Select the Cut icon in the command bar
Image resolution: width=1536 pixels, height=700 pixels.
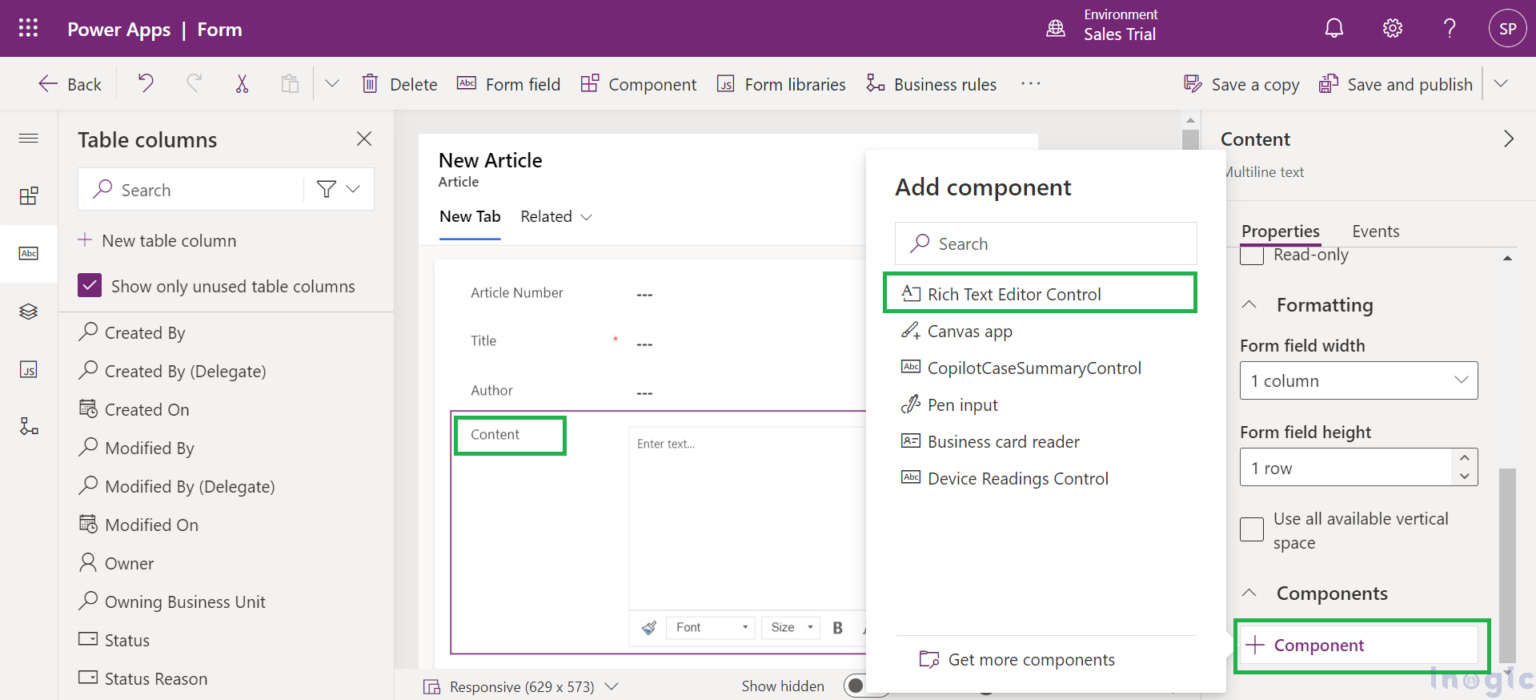[242, 84]
